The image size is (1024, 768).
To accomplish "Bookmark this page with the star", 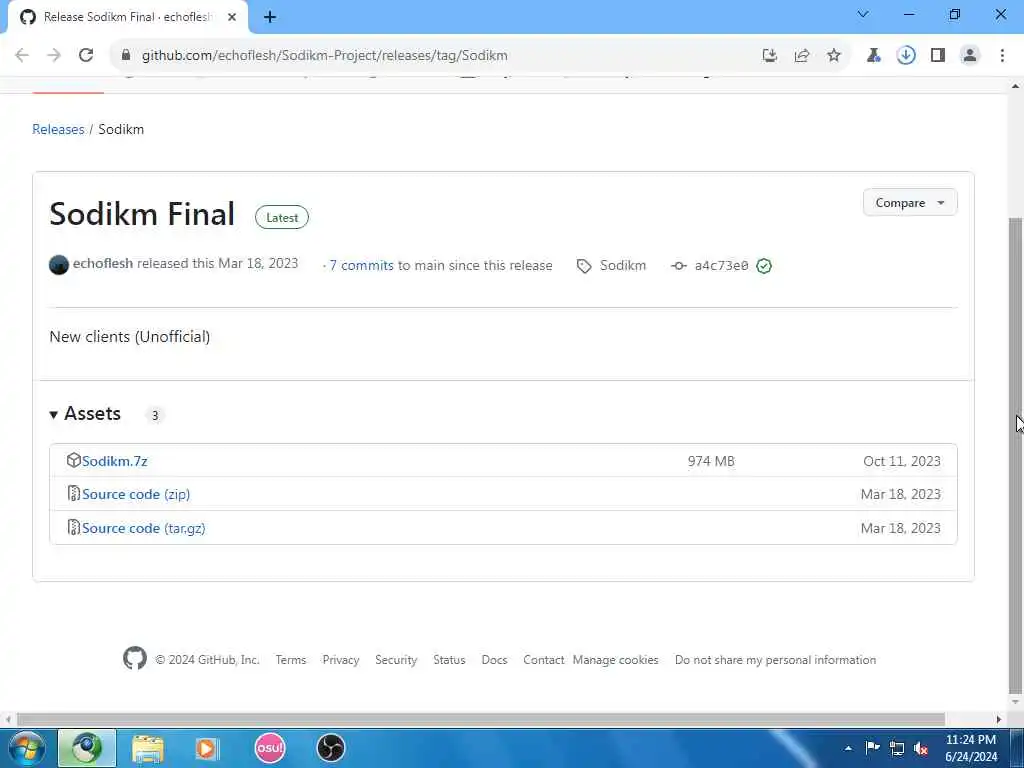I will click(834, 56).
